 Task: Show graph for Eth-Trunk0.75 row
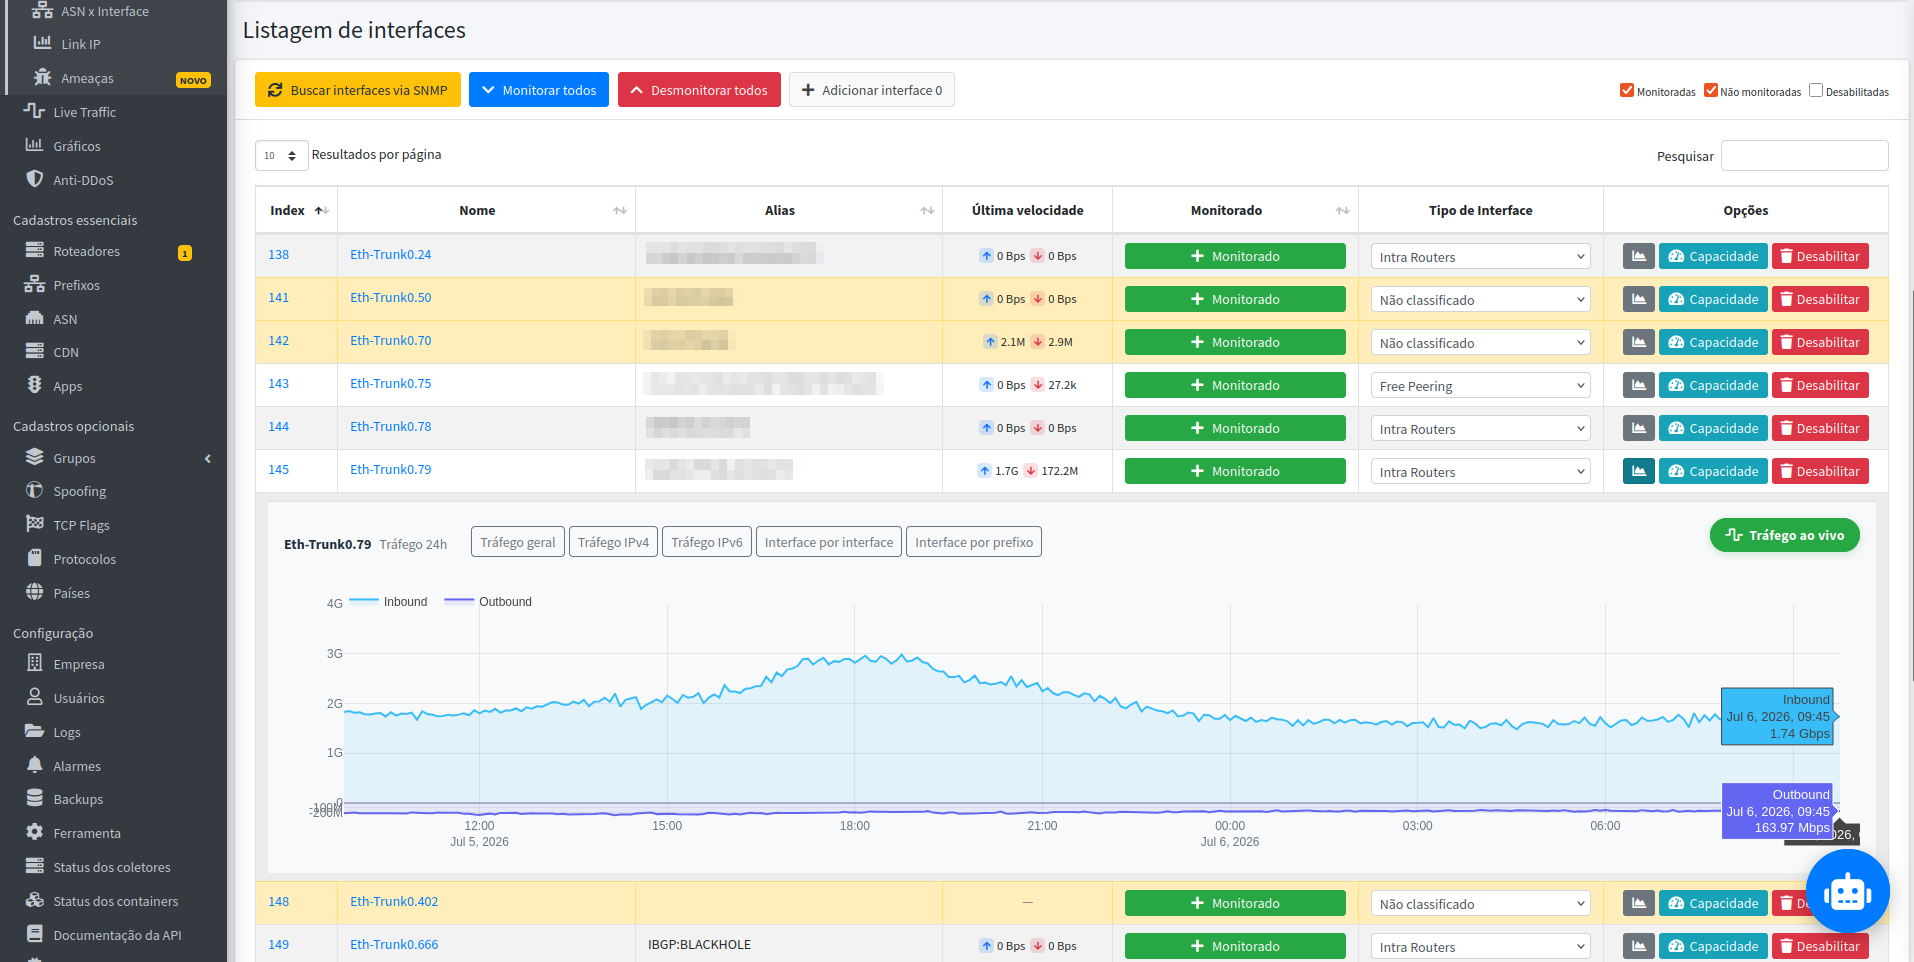(x=1638, y=385)
